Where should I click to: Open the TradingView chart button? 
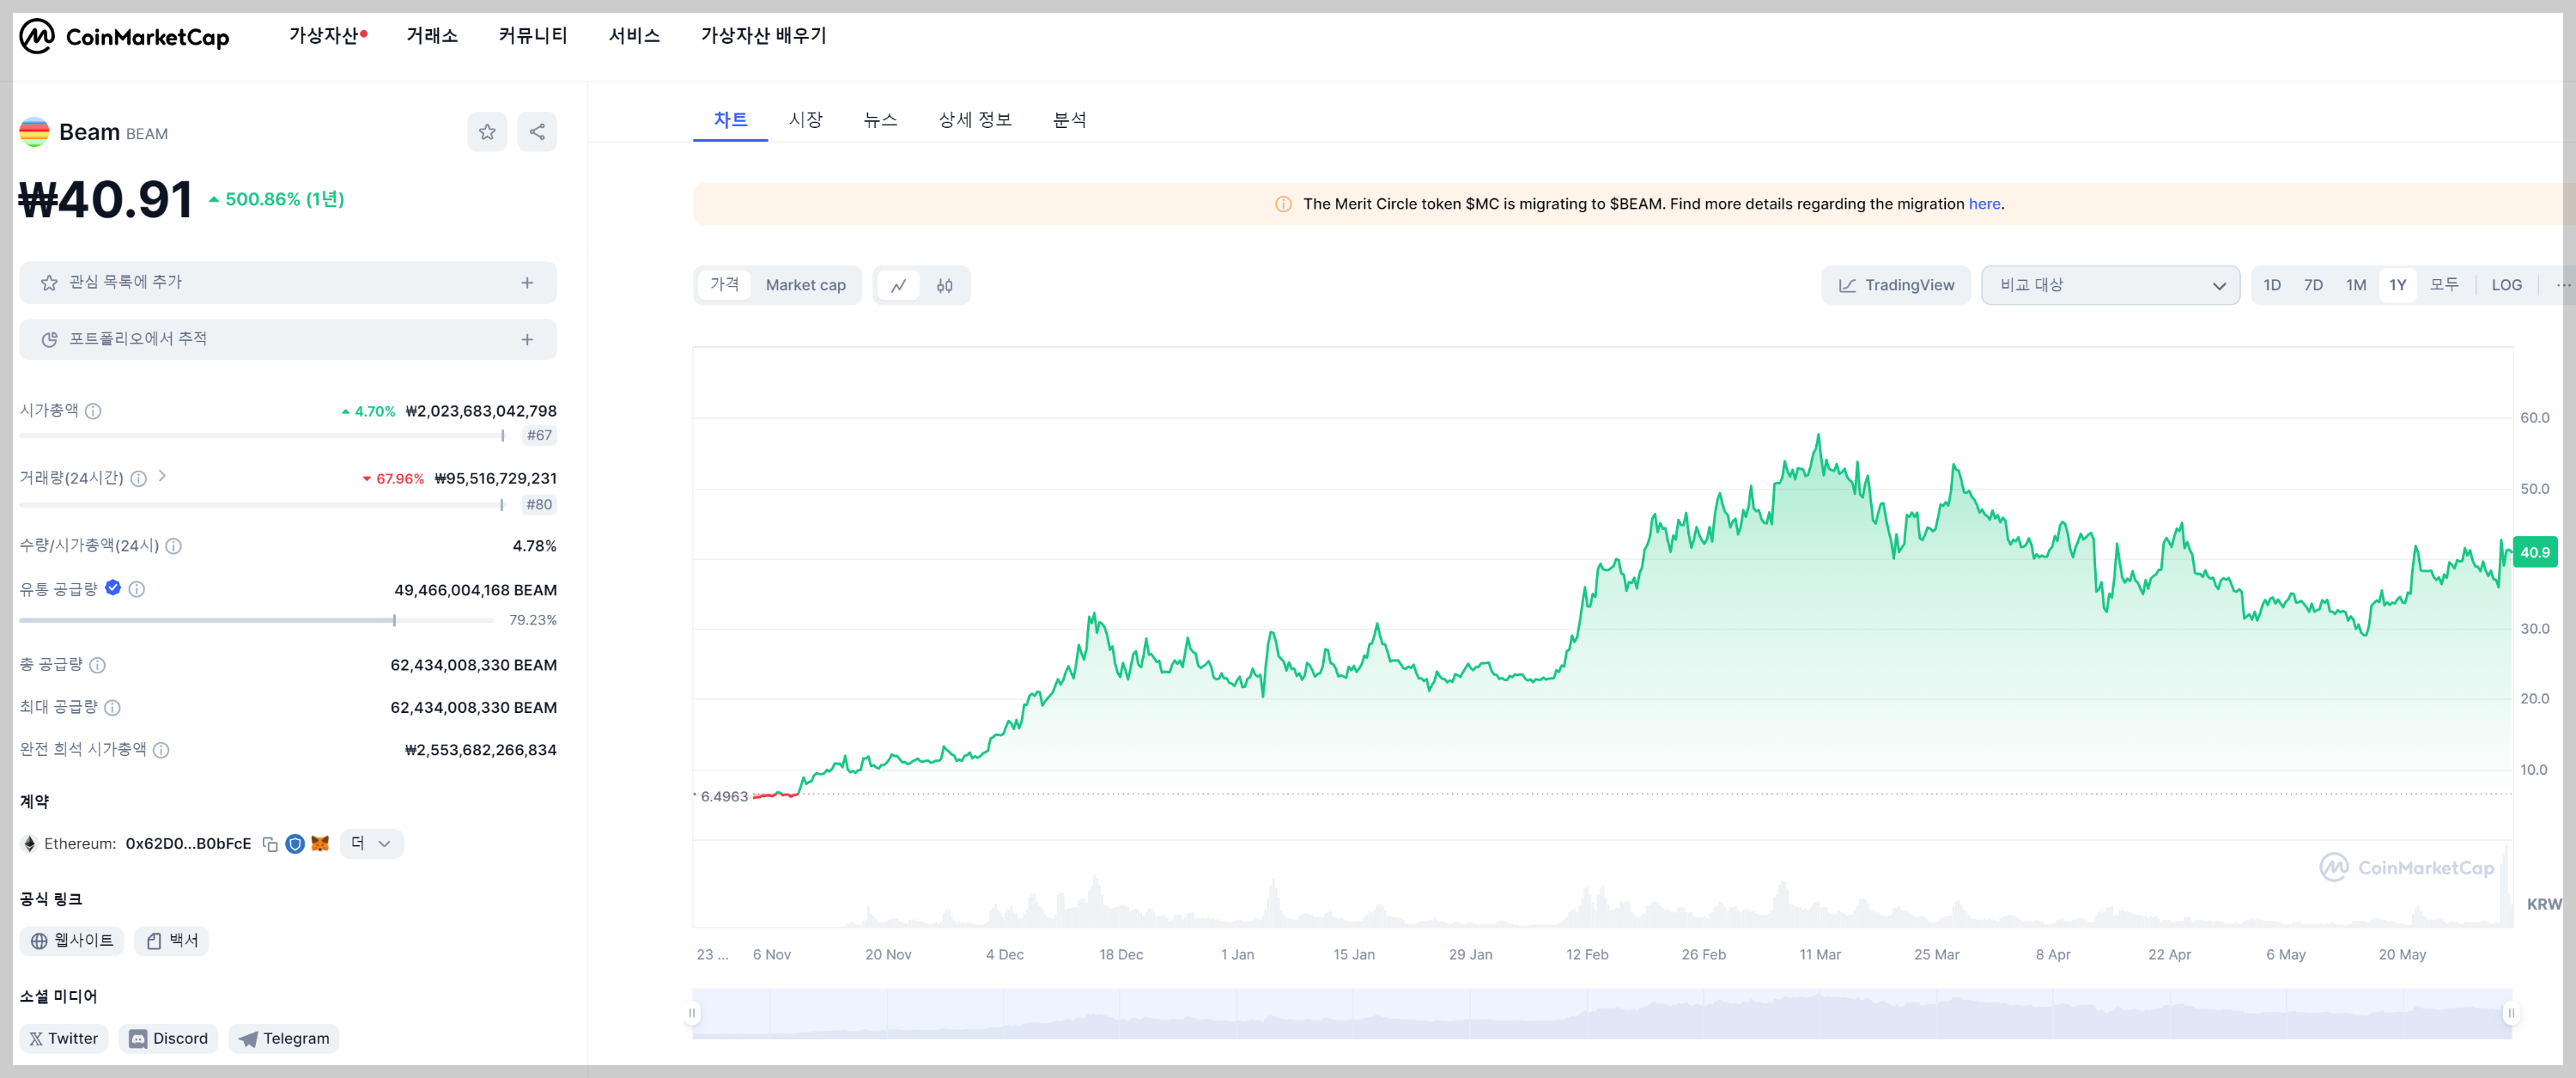(1895, 285)
